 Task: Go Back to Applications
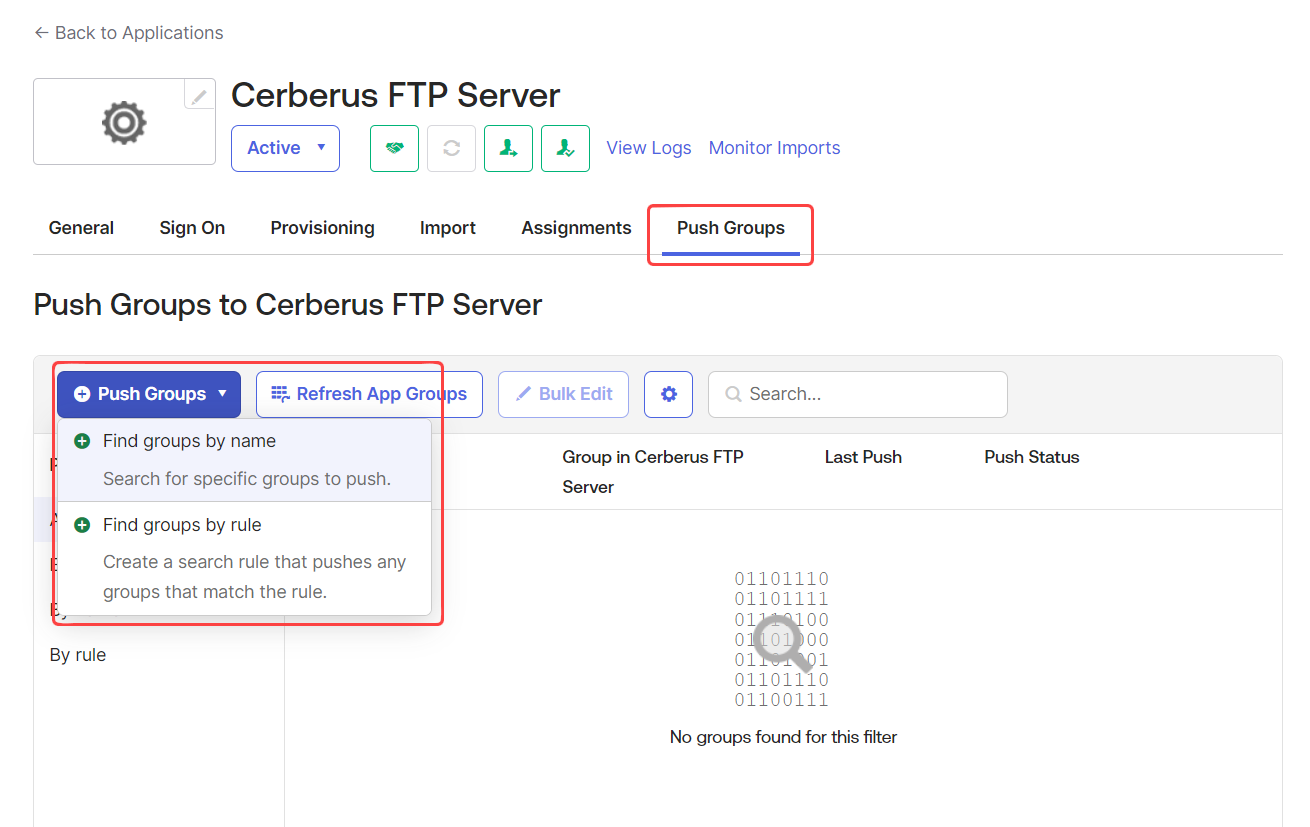pos(128,33)
